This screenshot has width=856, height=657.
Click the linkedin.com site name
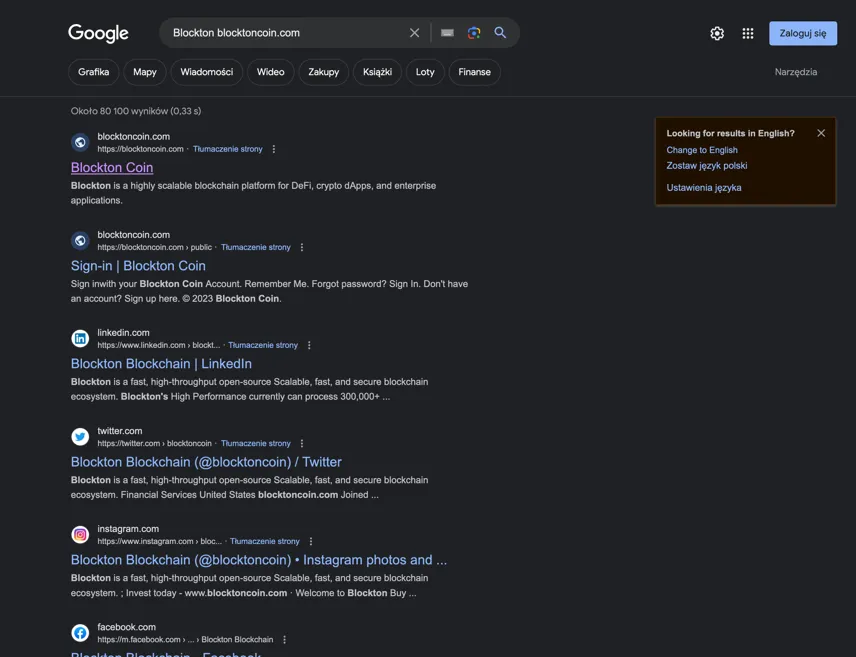click(x=123, y=333)
